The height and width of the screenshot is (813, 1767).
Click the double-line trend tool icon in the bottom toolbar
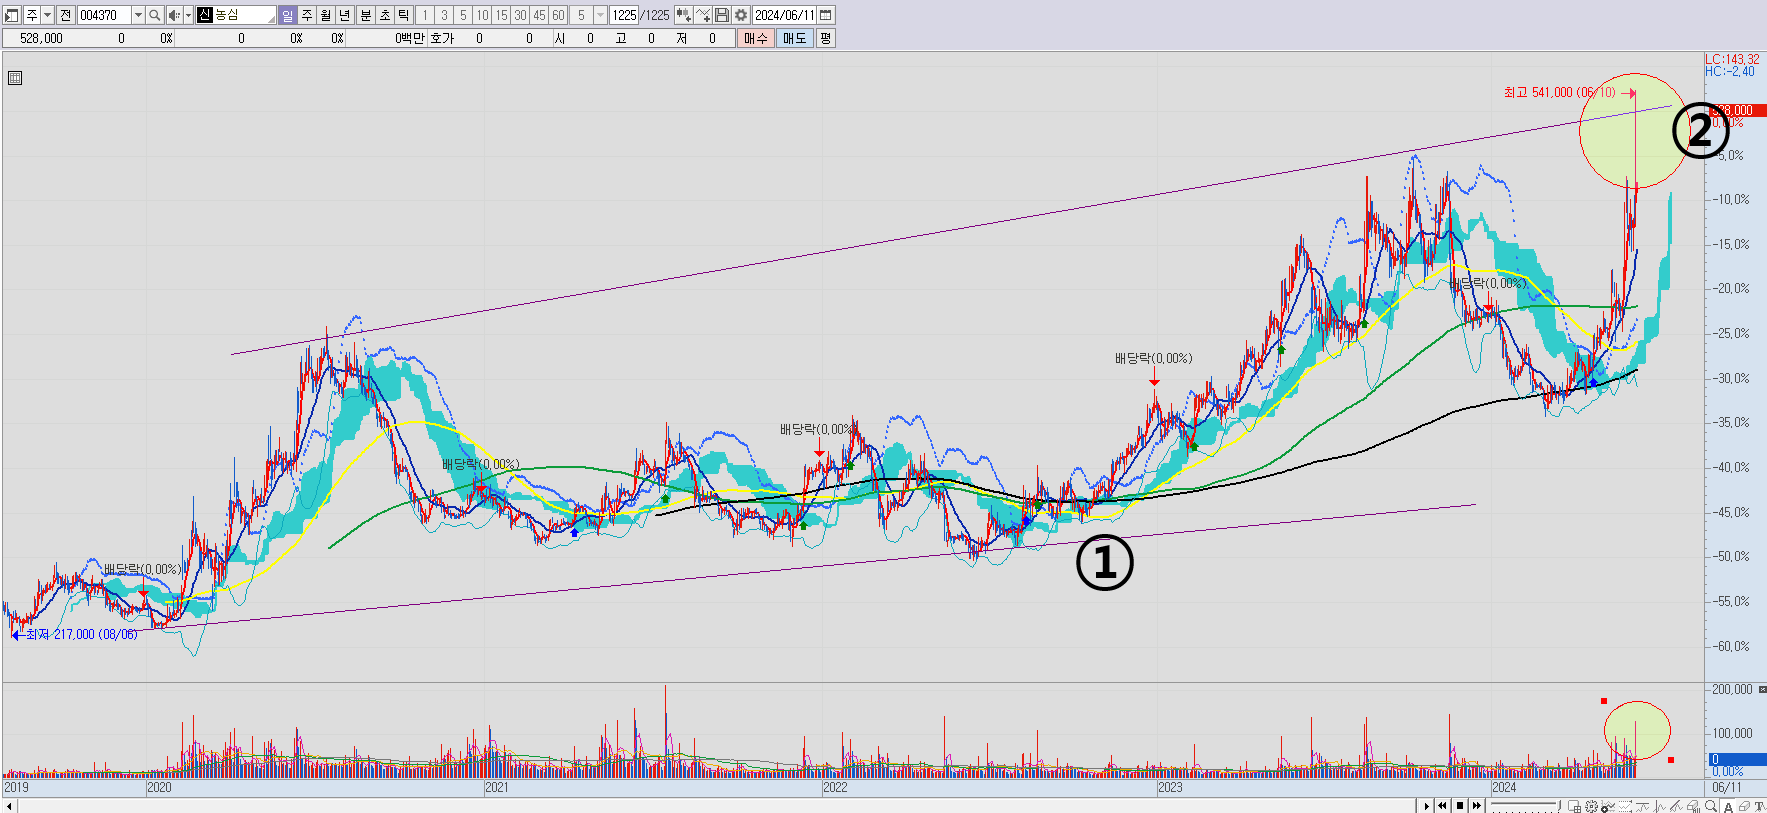1676,805
